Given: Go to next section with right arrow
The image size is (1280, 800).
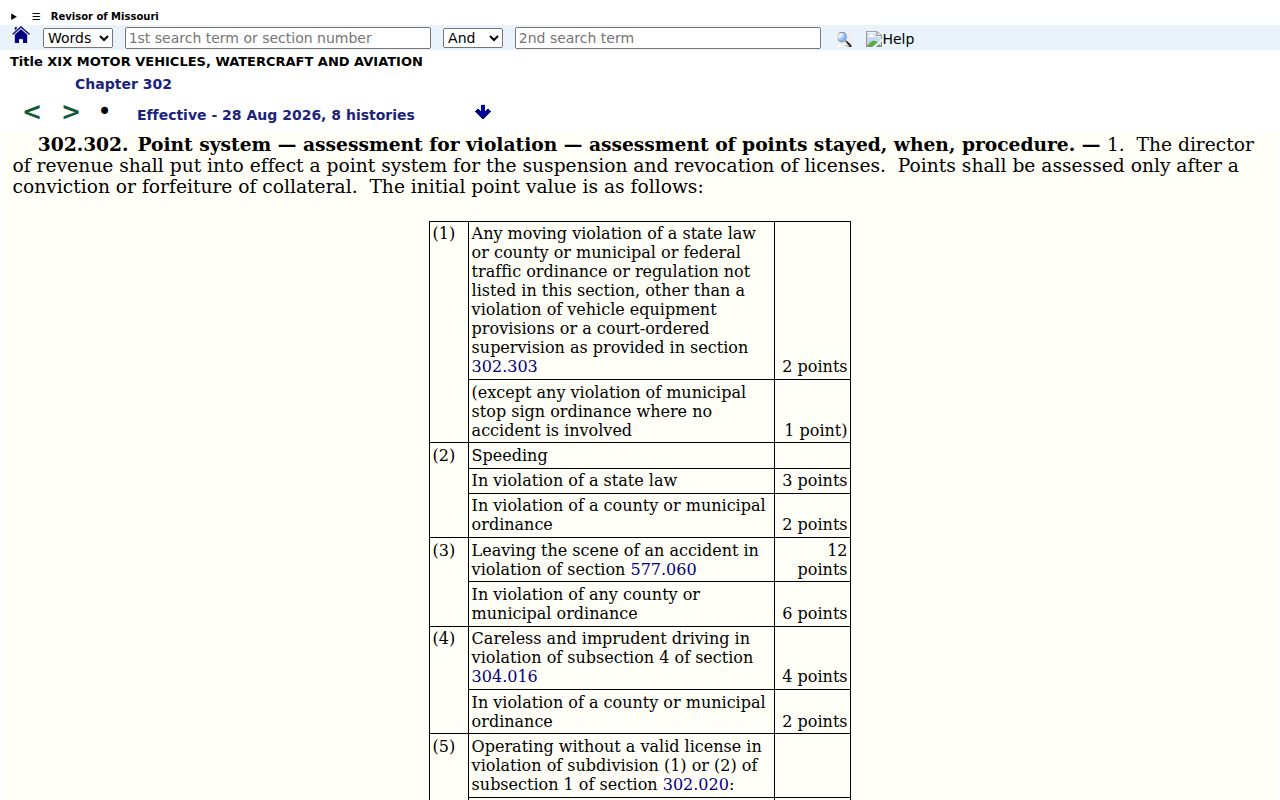Looking at the screenshot, I should (x=71, y=113).
